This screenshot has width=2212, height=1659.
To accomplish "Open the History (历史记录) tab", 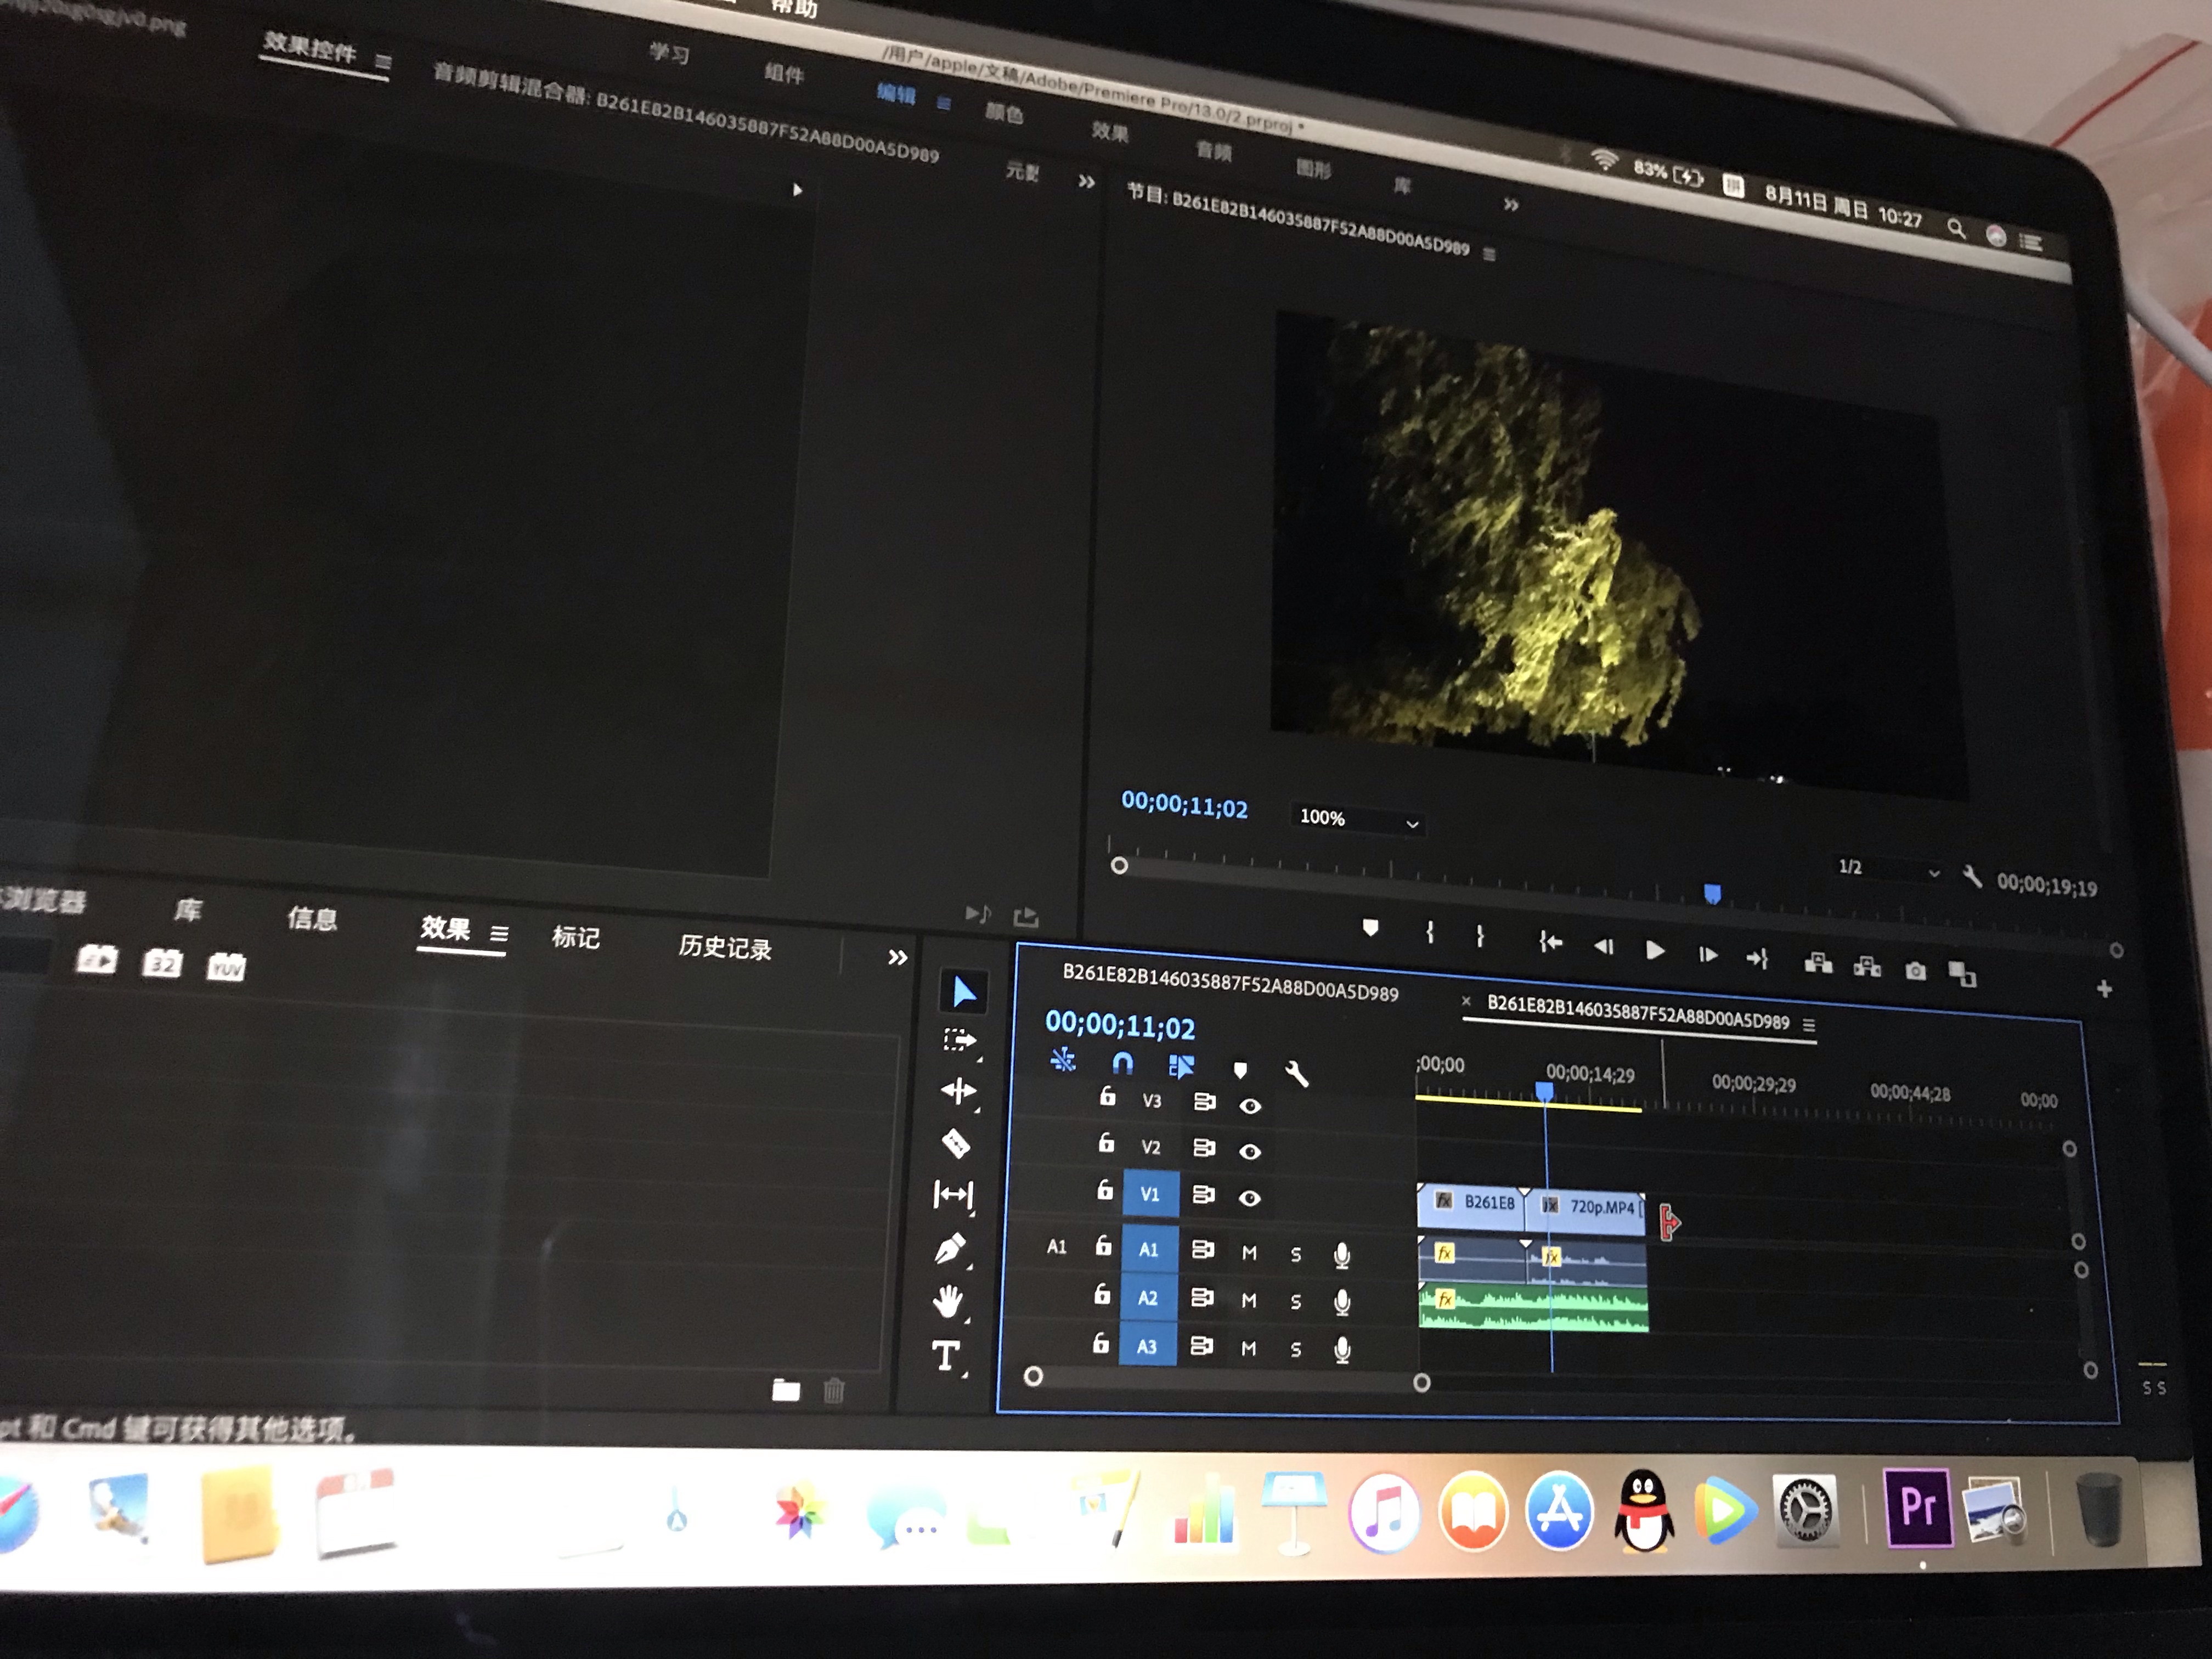I will pos(725,947).
